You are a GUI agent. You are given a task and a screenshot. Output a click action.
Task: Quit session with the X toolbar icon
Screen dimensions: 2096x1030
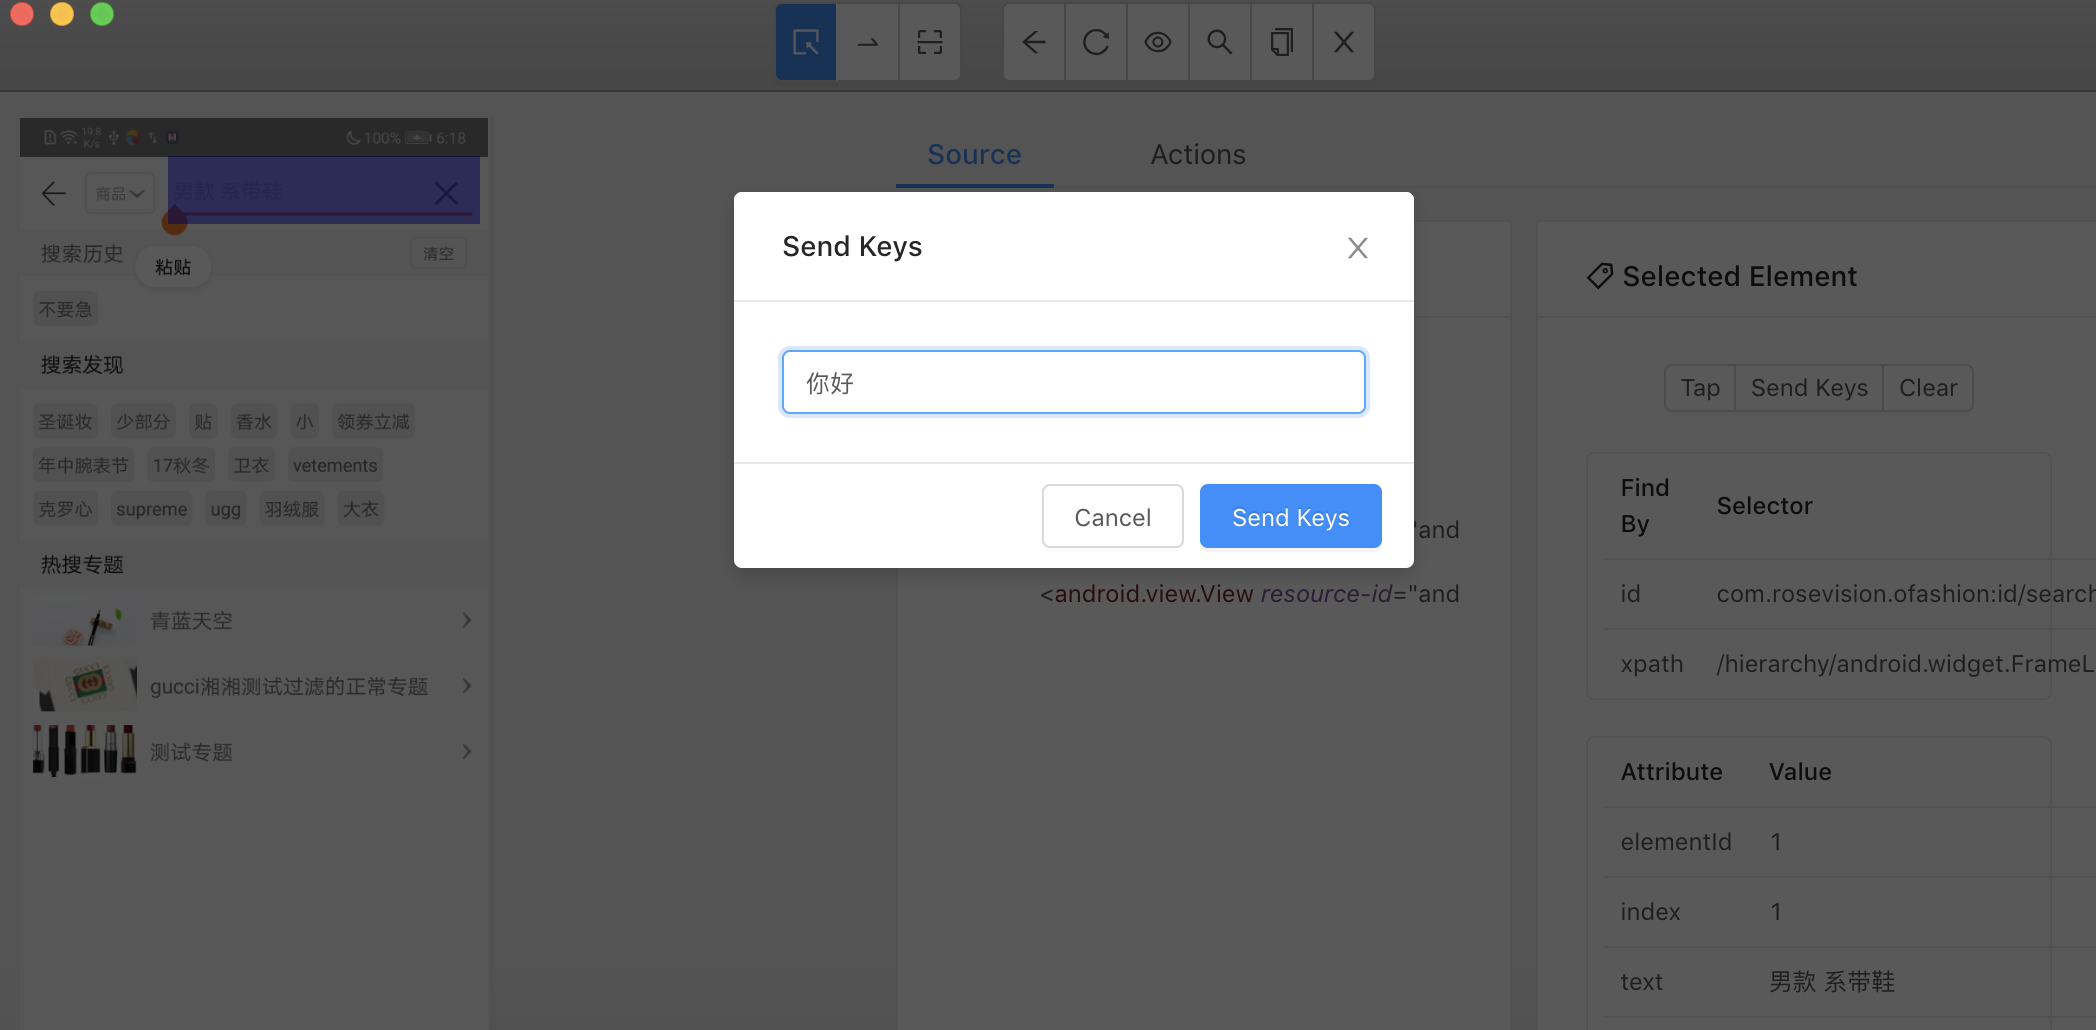(x=1344, y=42)
